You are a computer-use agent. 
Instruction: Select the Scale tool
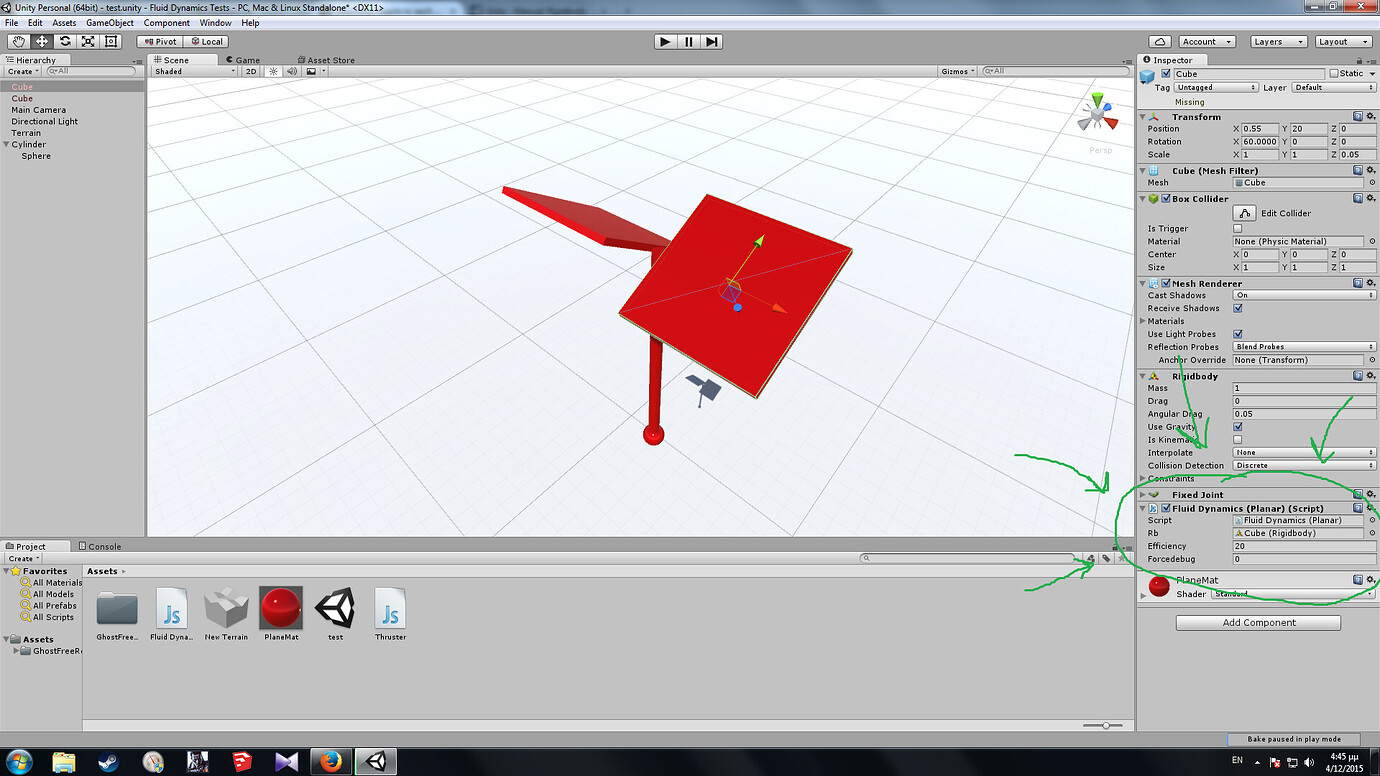(87, 41)
